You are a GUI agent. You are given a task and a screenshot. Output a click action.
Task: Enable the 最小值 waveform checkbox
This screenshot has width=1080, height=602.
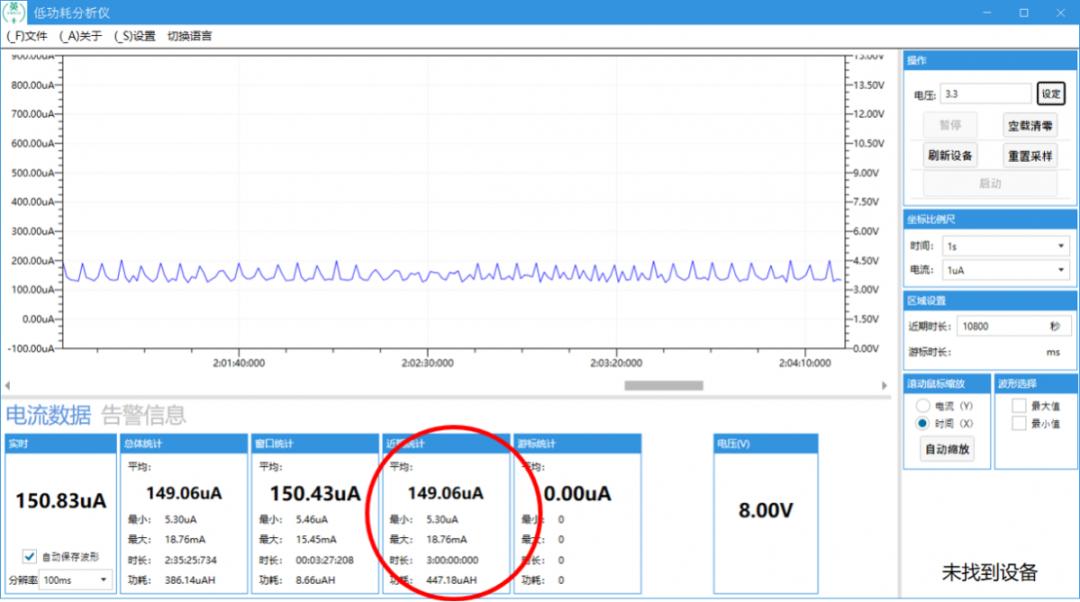[1019, 424]
